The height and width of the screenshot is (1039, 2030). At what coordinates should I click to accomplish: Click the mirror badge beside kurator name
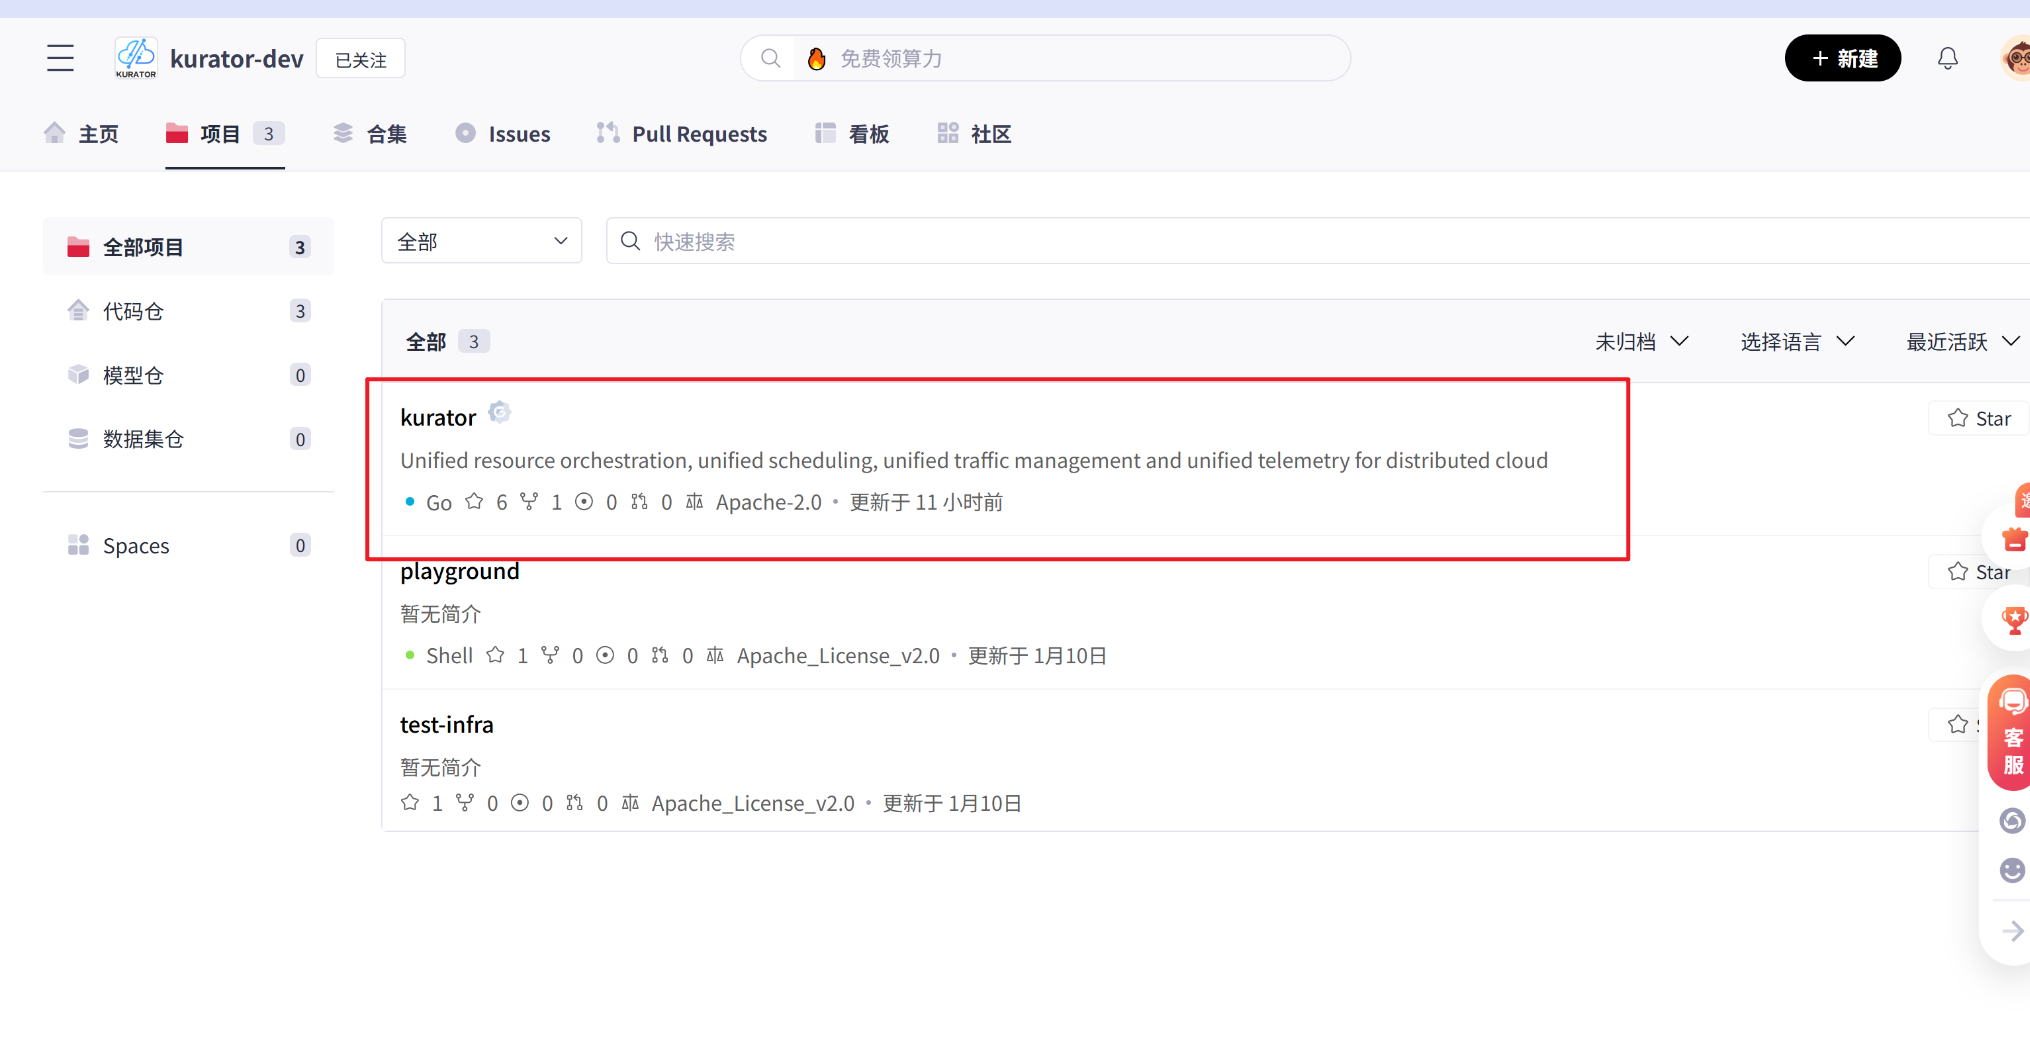point(499,411)
